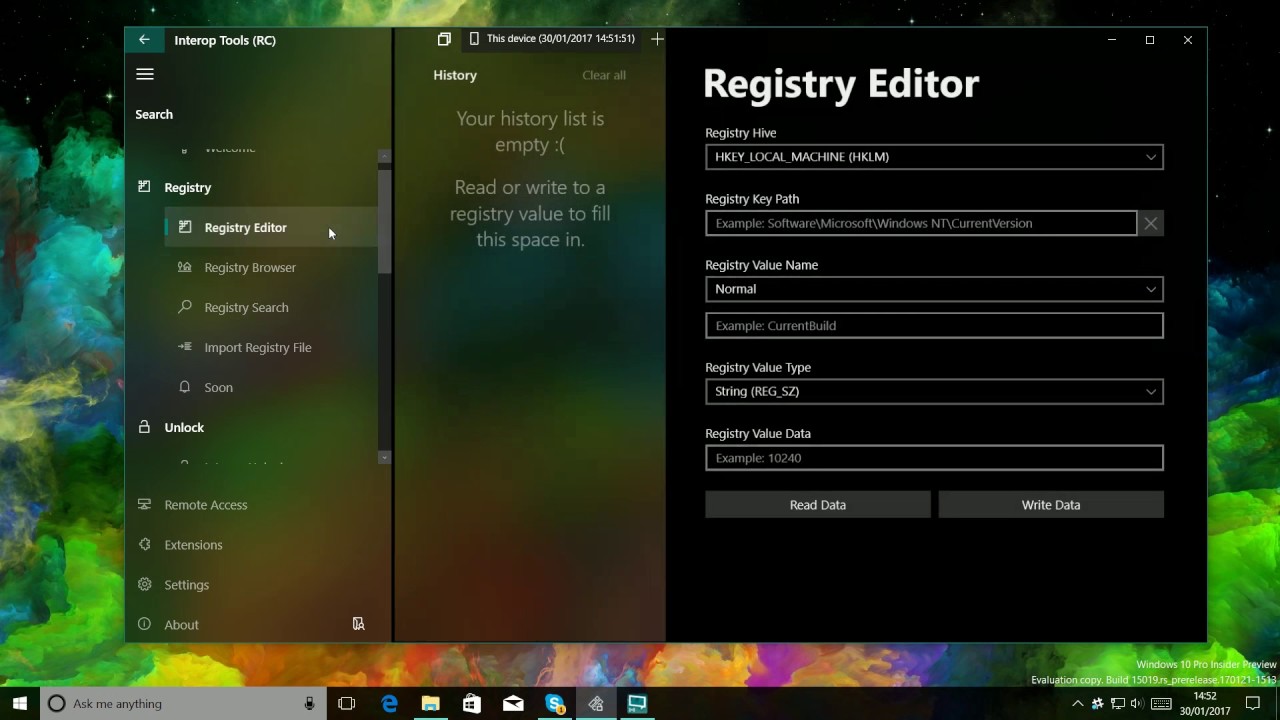Open the Extensions page
Screen dimensions: 1280x720
click(193, 544)
